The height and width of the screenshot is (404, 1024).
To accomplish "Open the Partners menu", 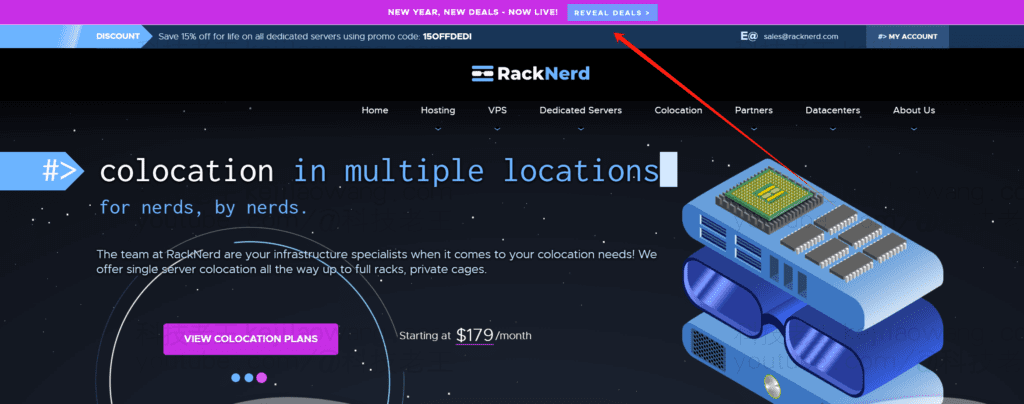I will click(x=754, y=110).
